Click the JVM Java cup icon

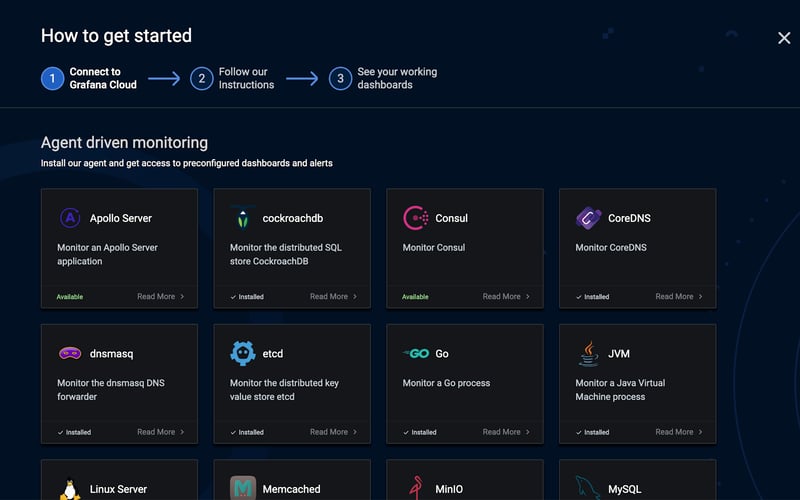pyautogui.click(x=589, y=353)
